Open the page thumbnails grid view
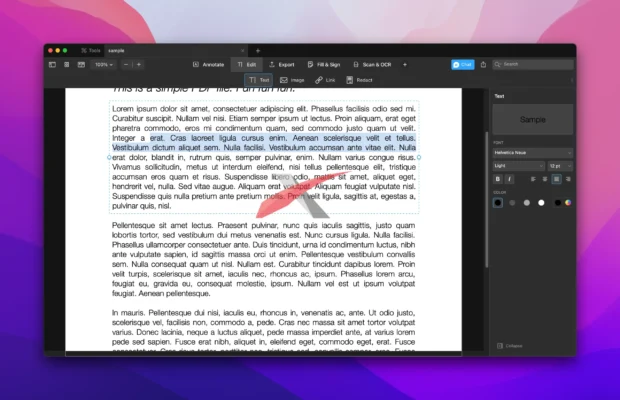 click(66, 64)
